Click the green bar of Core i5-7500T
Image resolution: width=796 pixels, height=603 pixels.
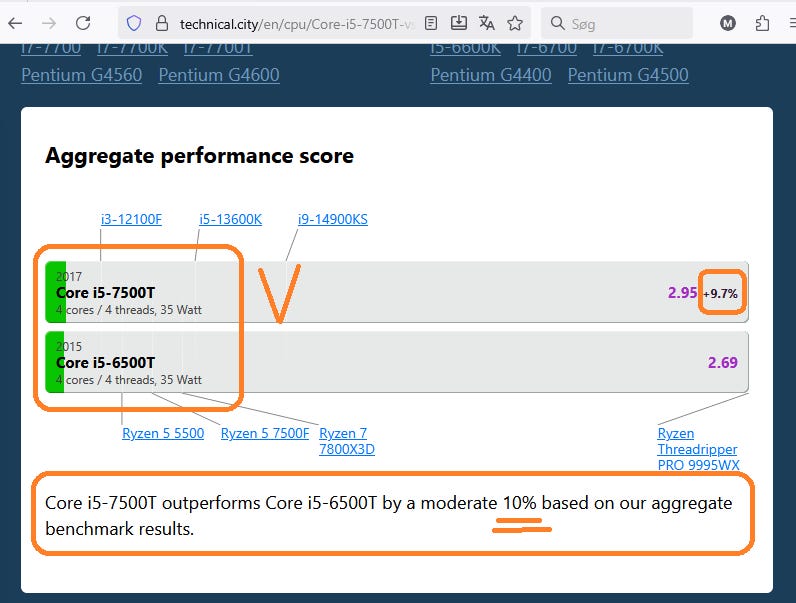click(55, 292)
